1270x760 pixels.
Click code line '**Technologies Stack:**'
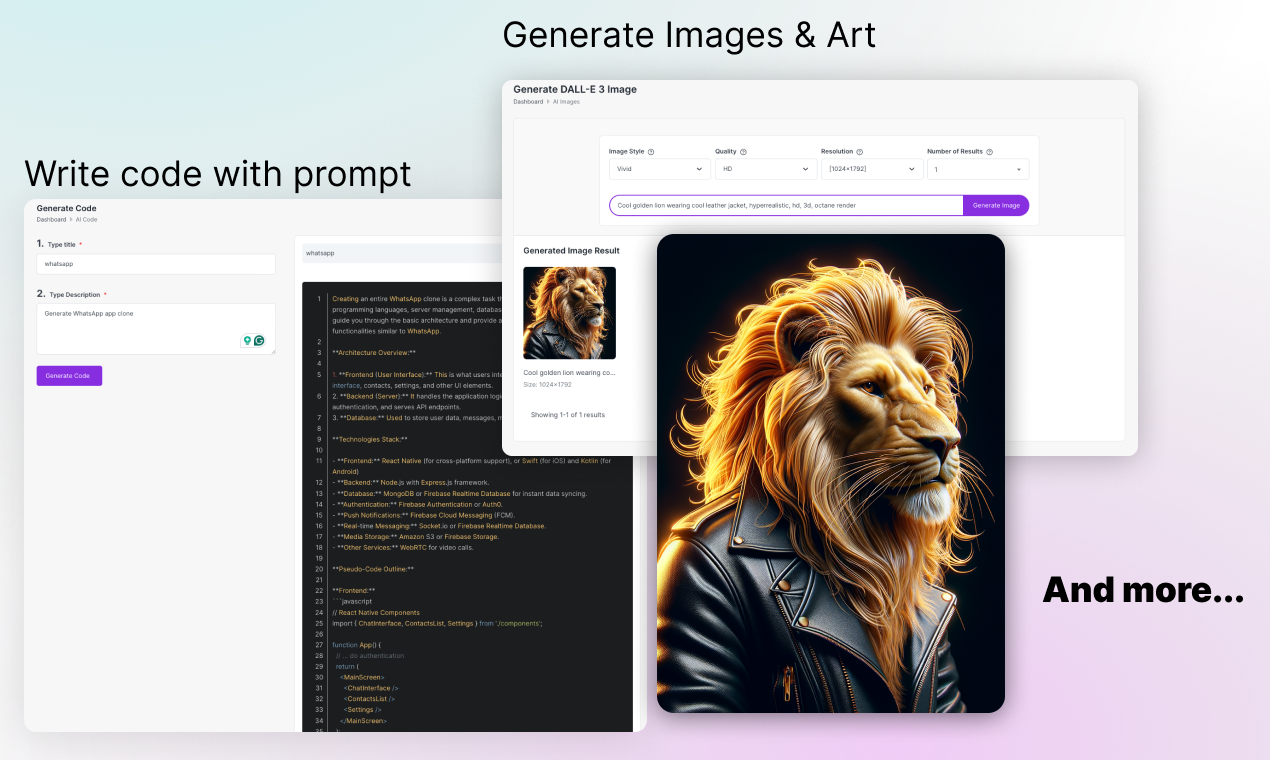[370, 439]
